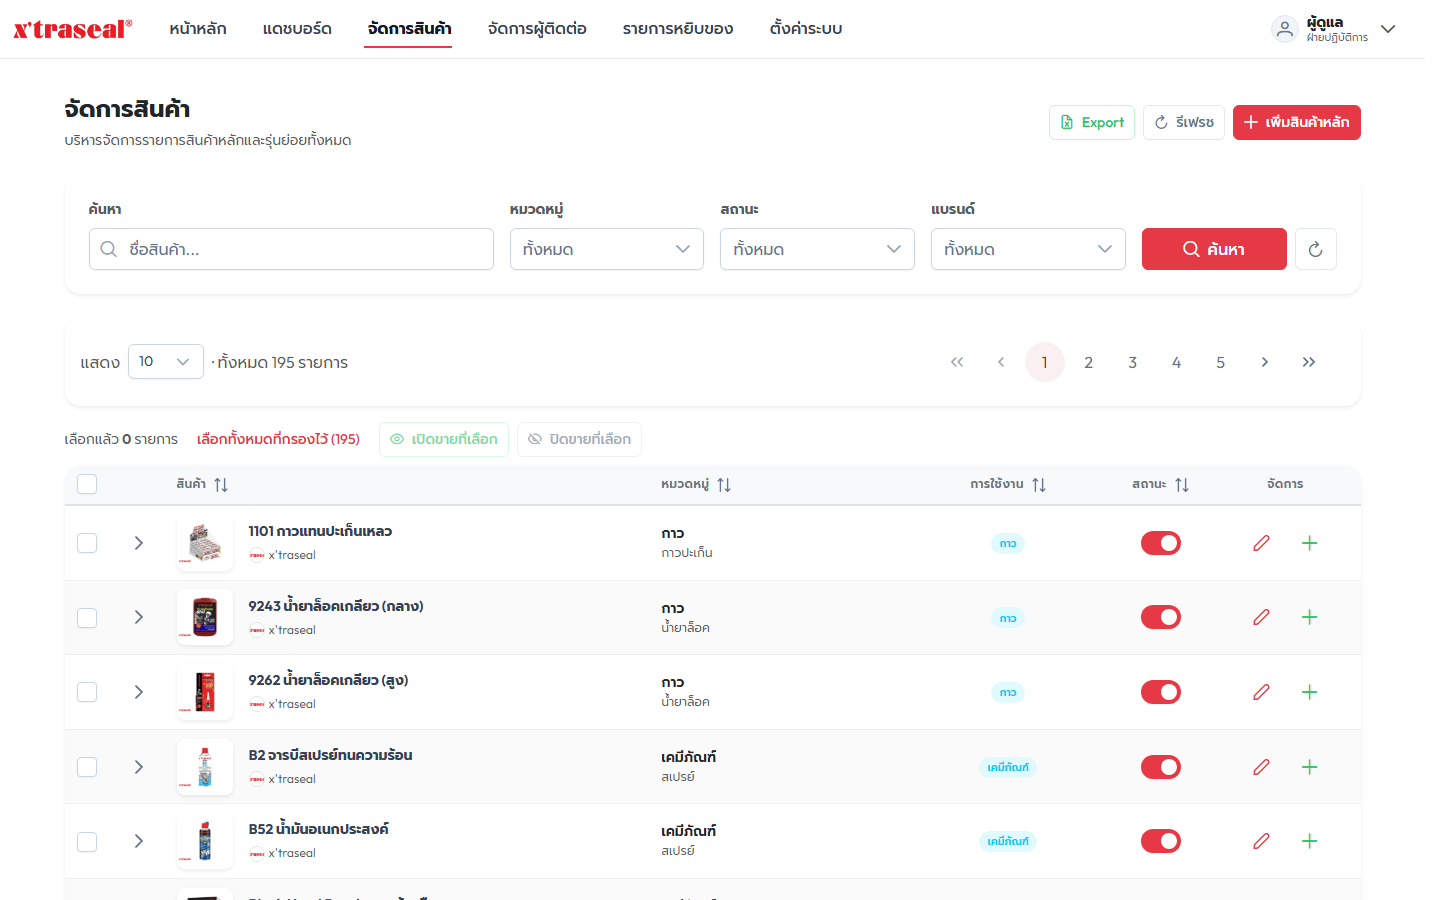Toggle status switch for B52 น้ำมันอเนกประสงค์

pyautogui.click(x=1161, y=841)
